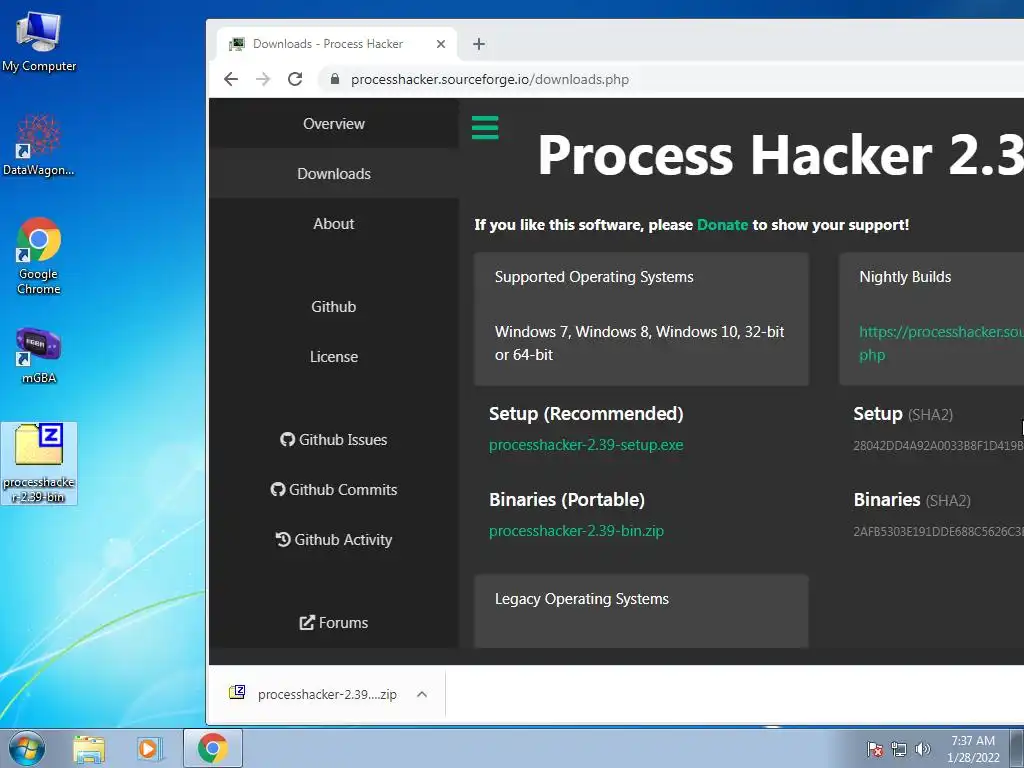Open downloaded processhacker-2.39....zip from download bar
Image resolution: width=1024 pixels, height=768 pixels.
coord(327,694)
